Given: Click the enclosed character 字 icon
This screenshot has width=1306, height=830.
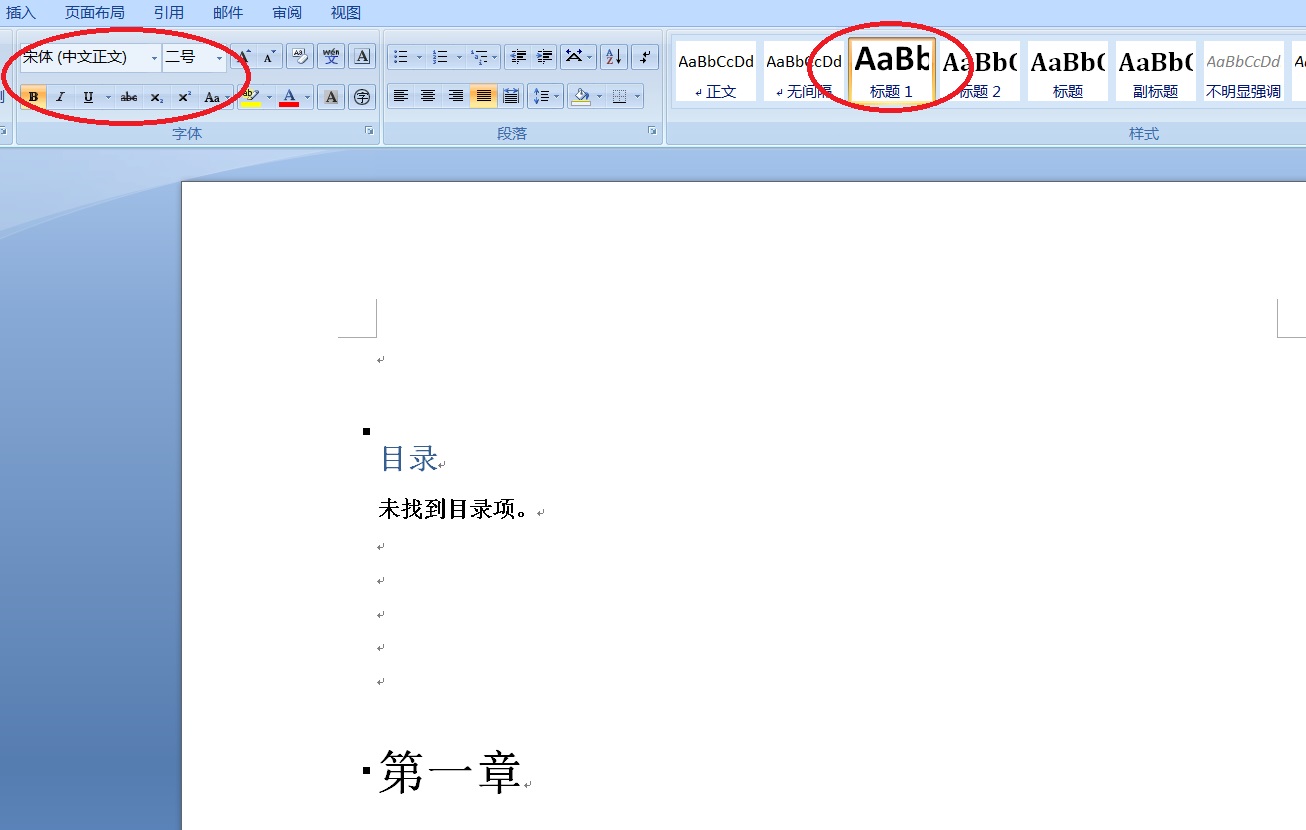Looking at the screenshot, I should [x=362, y=97].
